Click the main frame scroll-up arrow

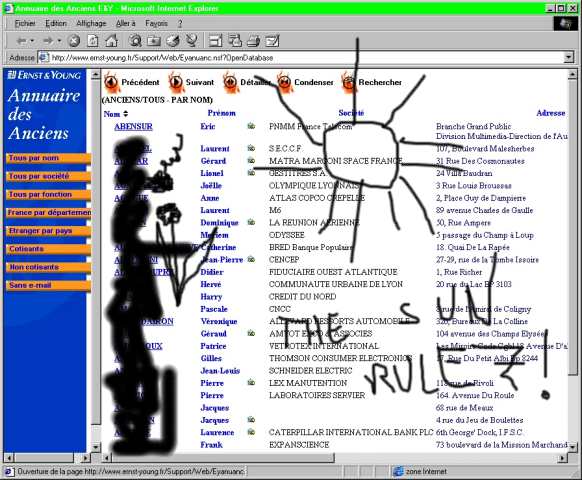(x=572, y=75)
